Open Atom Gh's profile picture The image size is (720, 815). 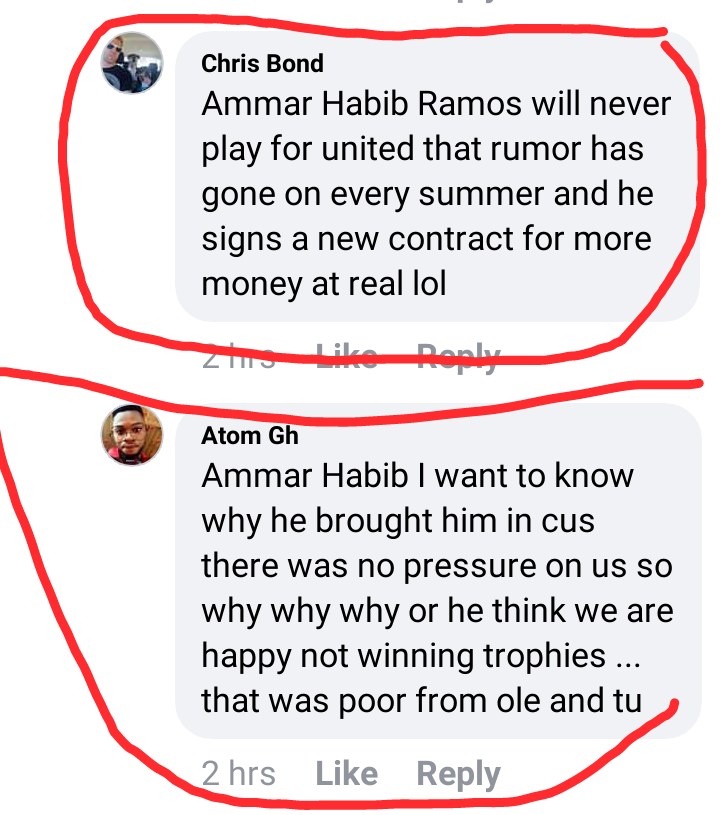132,435
